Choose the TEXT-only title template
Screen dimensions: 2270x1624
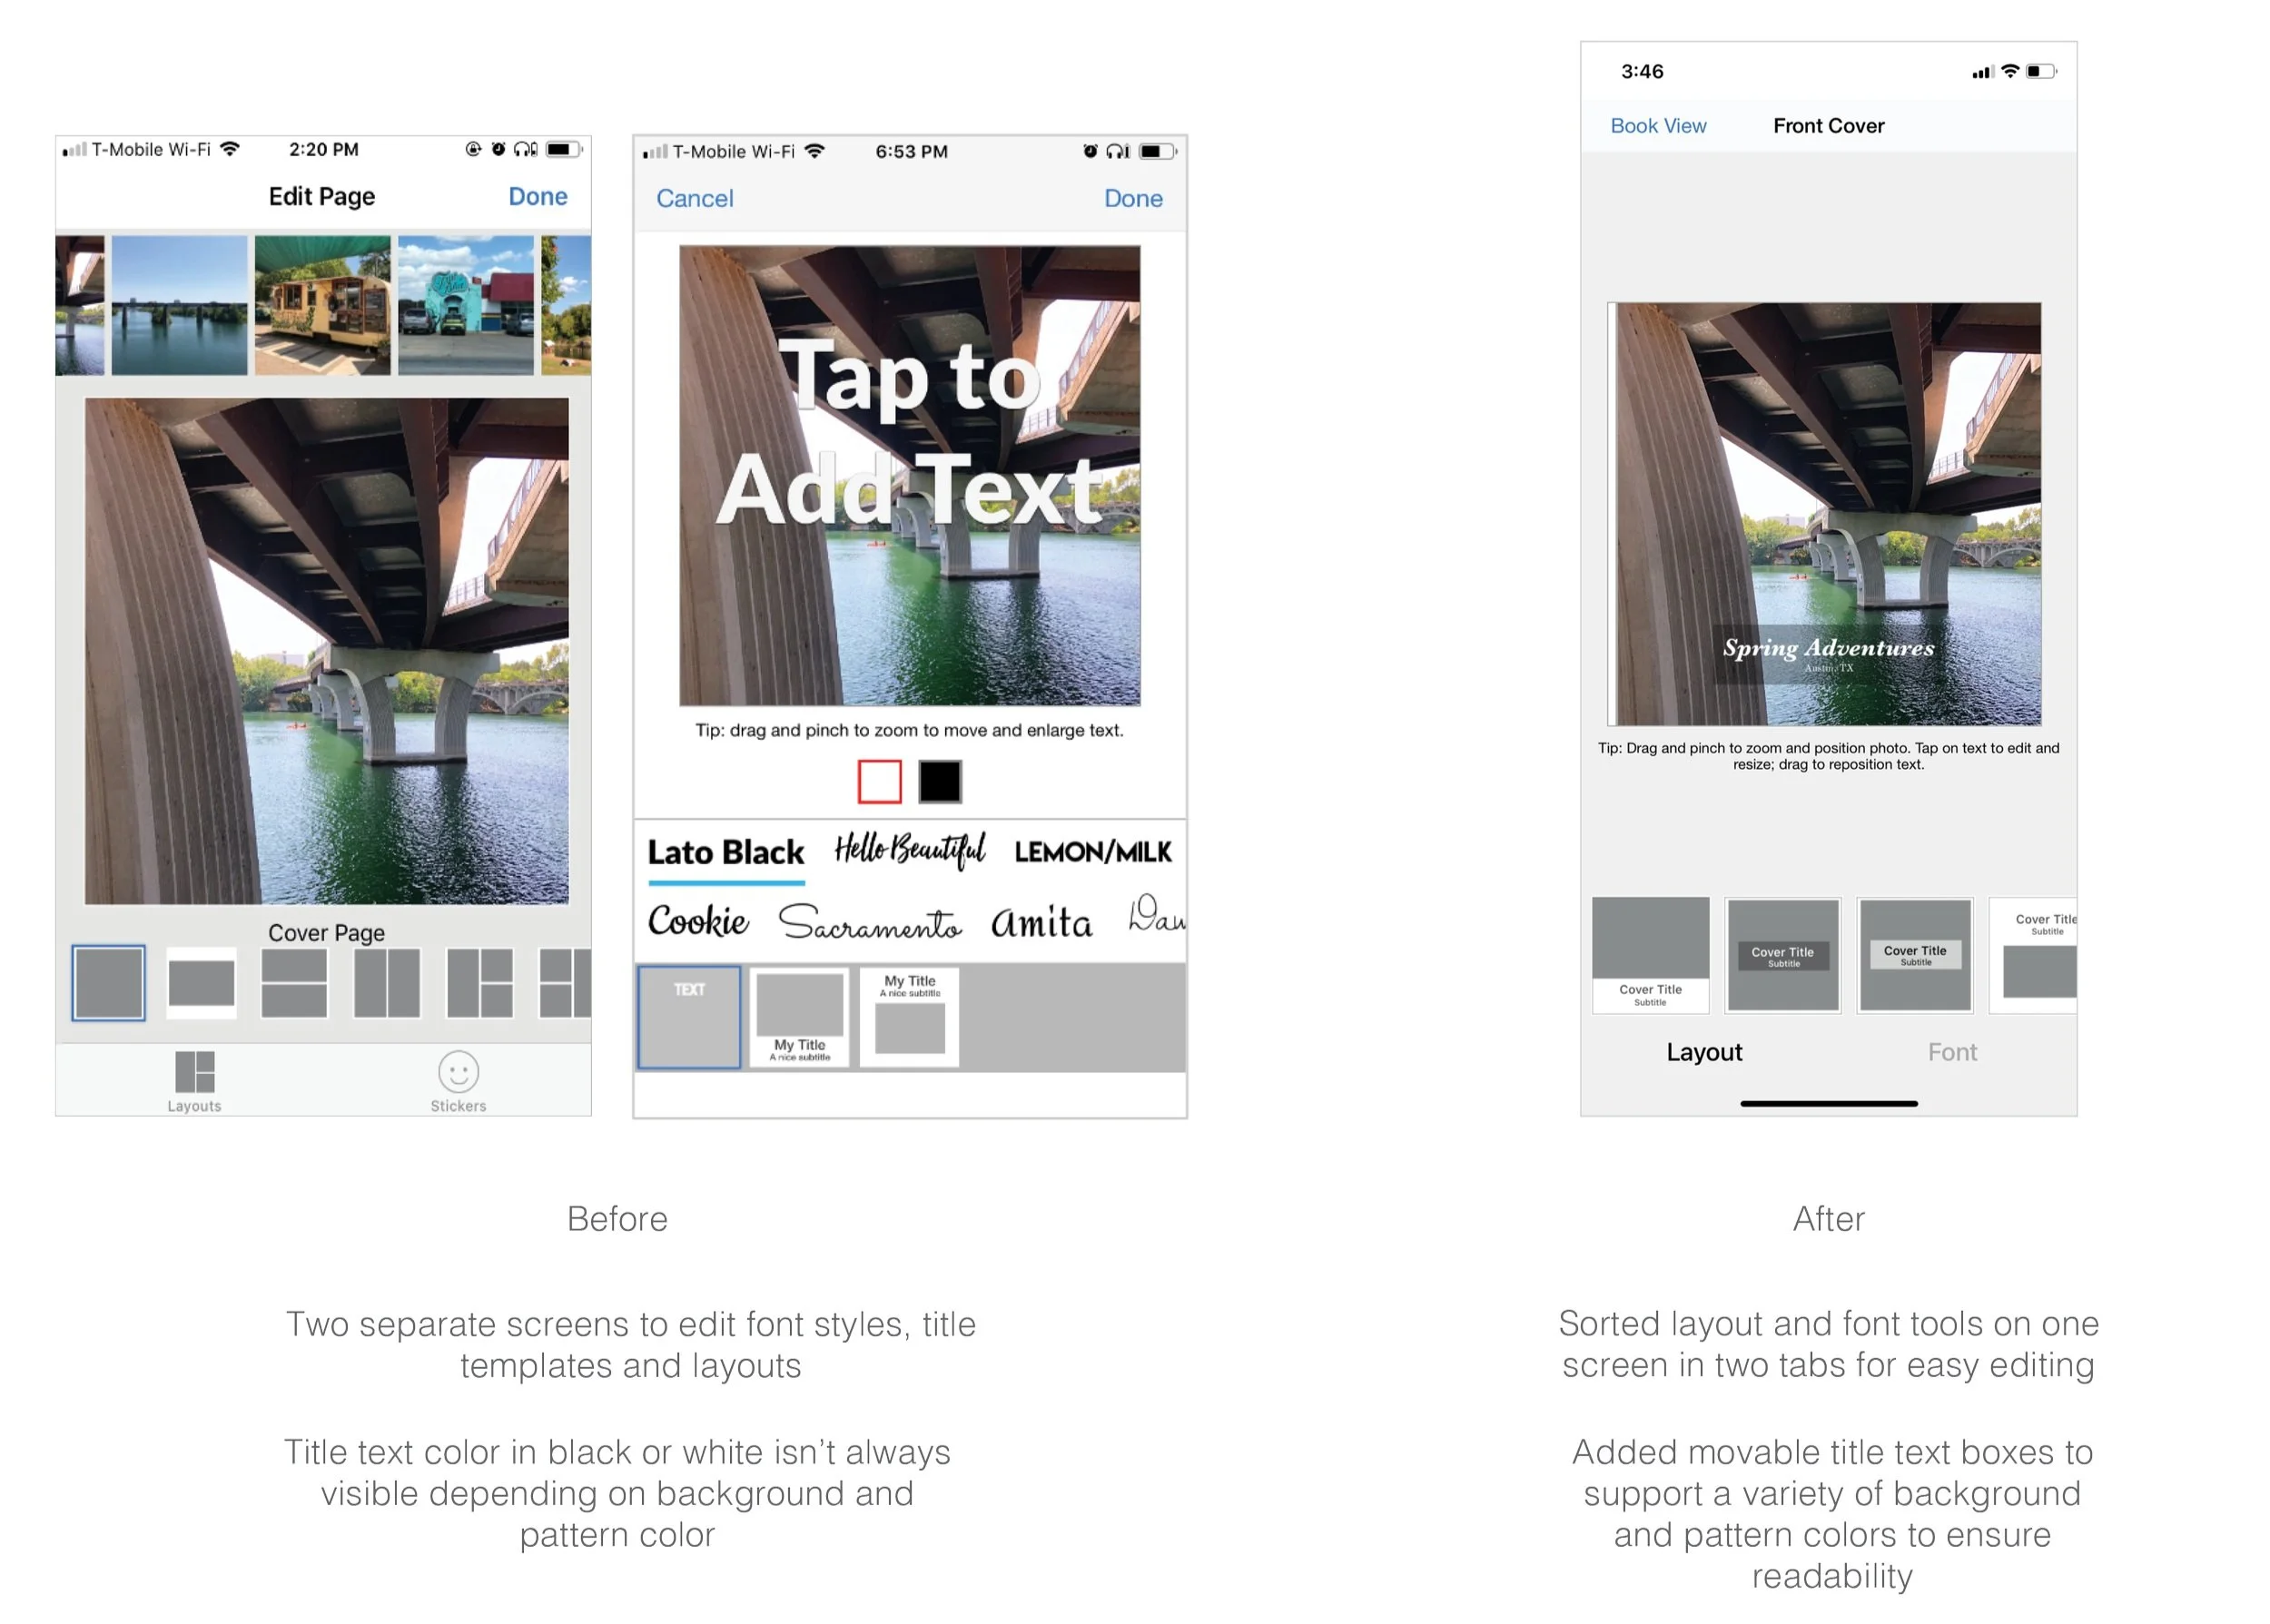click(x=689, y=1016)
